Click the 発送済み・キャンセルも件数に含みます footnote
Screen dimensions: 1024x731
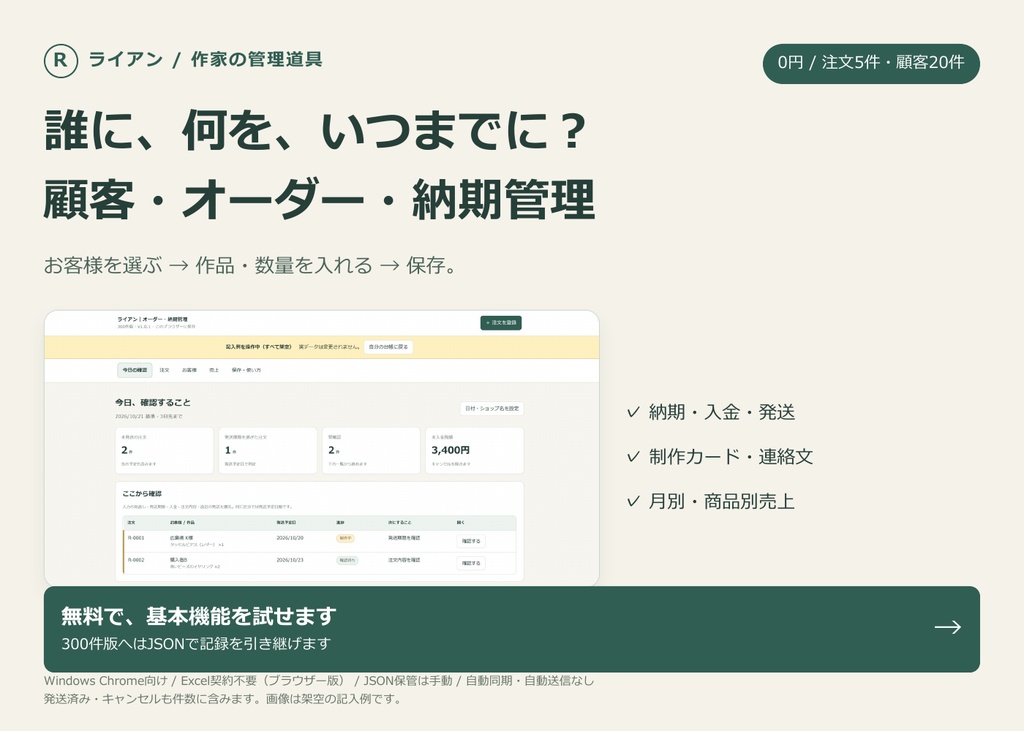pos(223,699)
